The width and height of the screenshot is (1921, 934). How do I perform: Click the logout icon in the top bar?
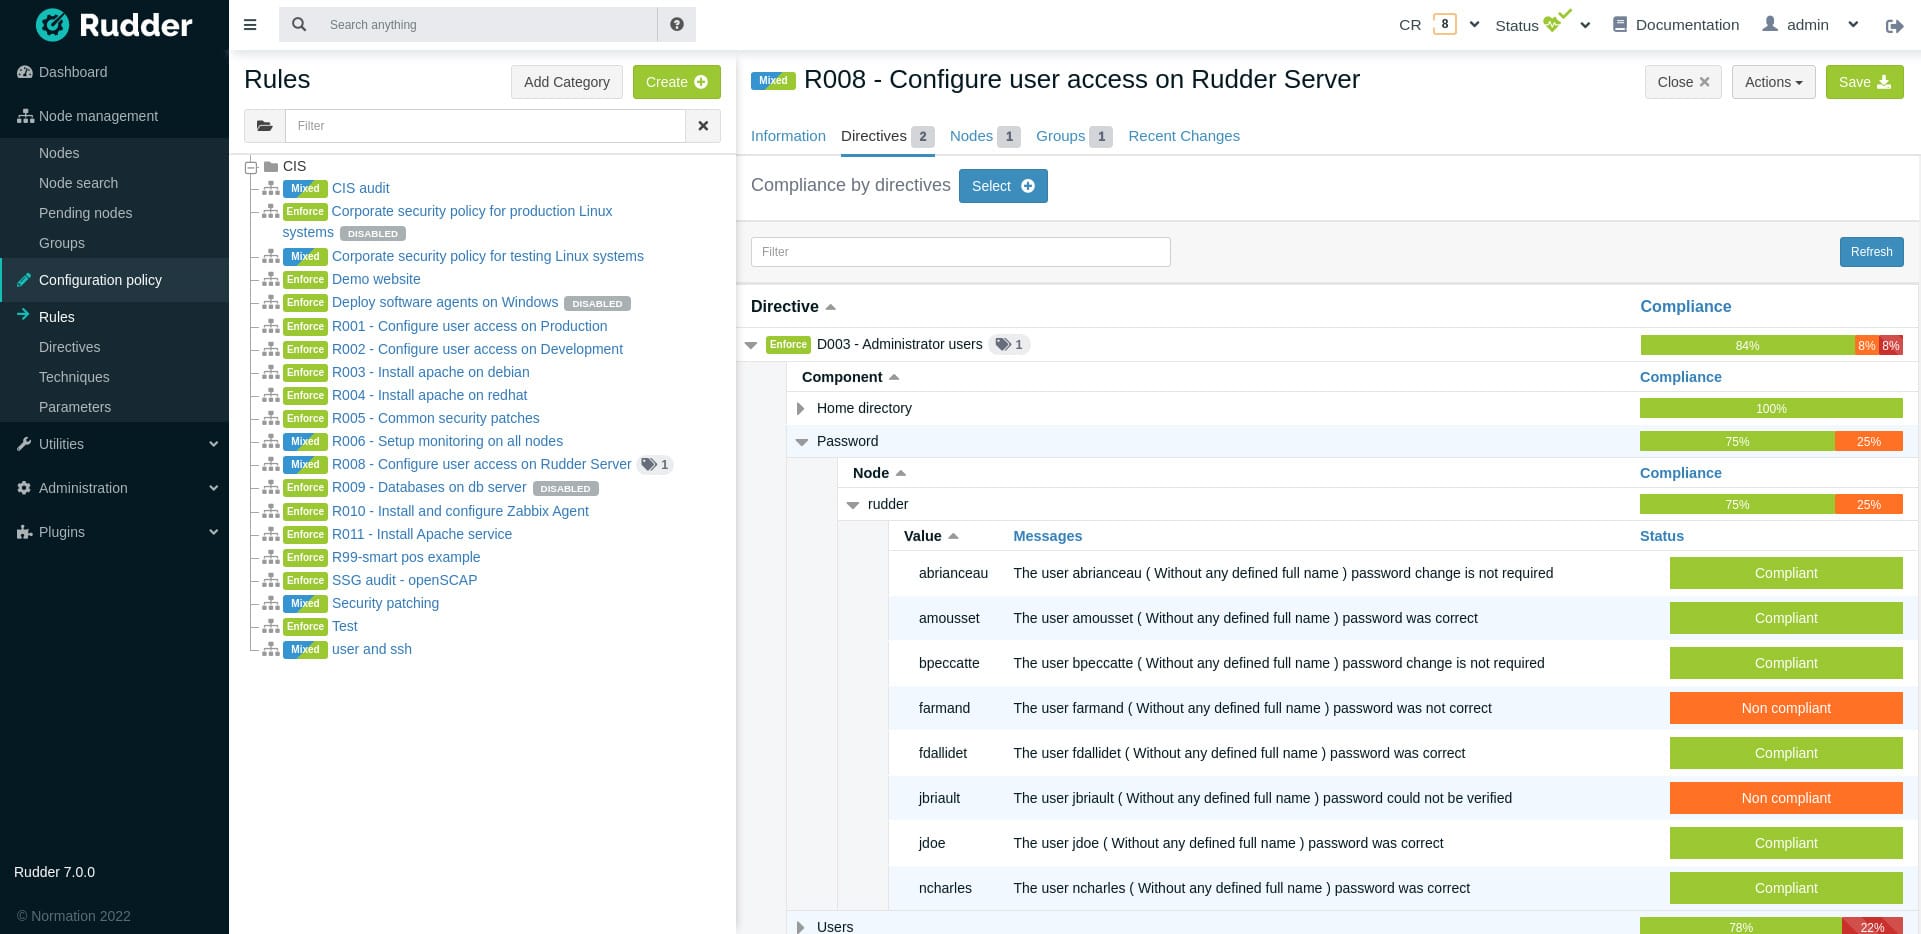[x=1894, y=26]
